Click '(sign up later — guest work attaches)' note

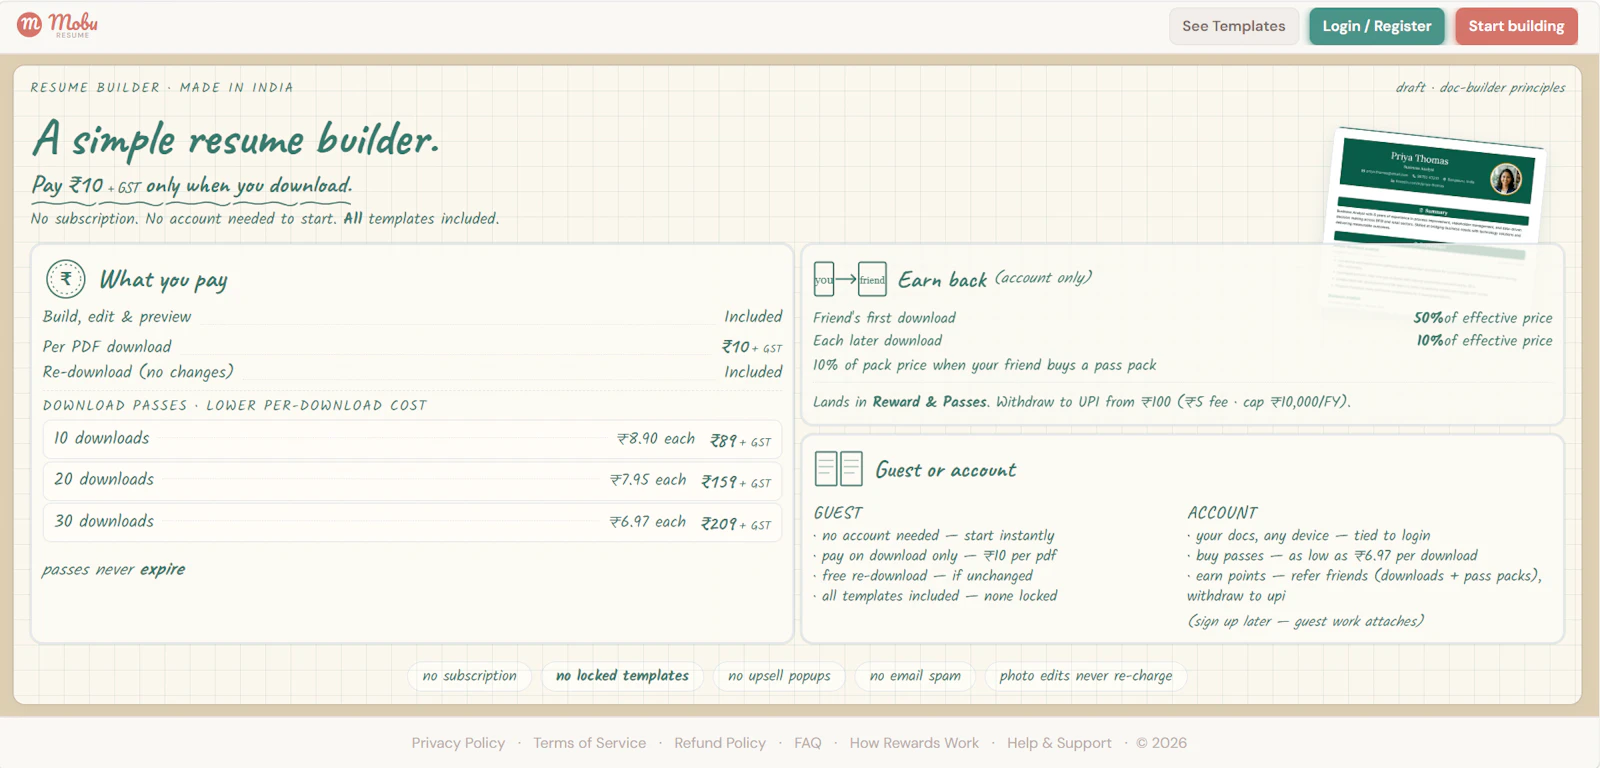pos(1306,621)
